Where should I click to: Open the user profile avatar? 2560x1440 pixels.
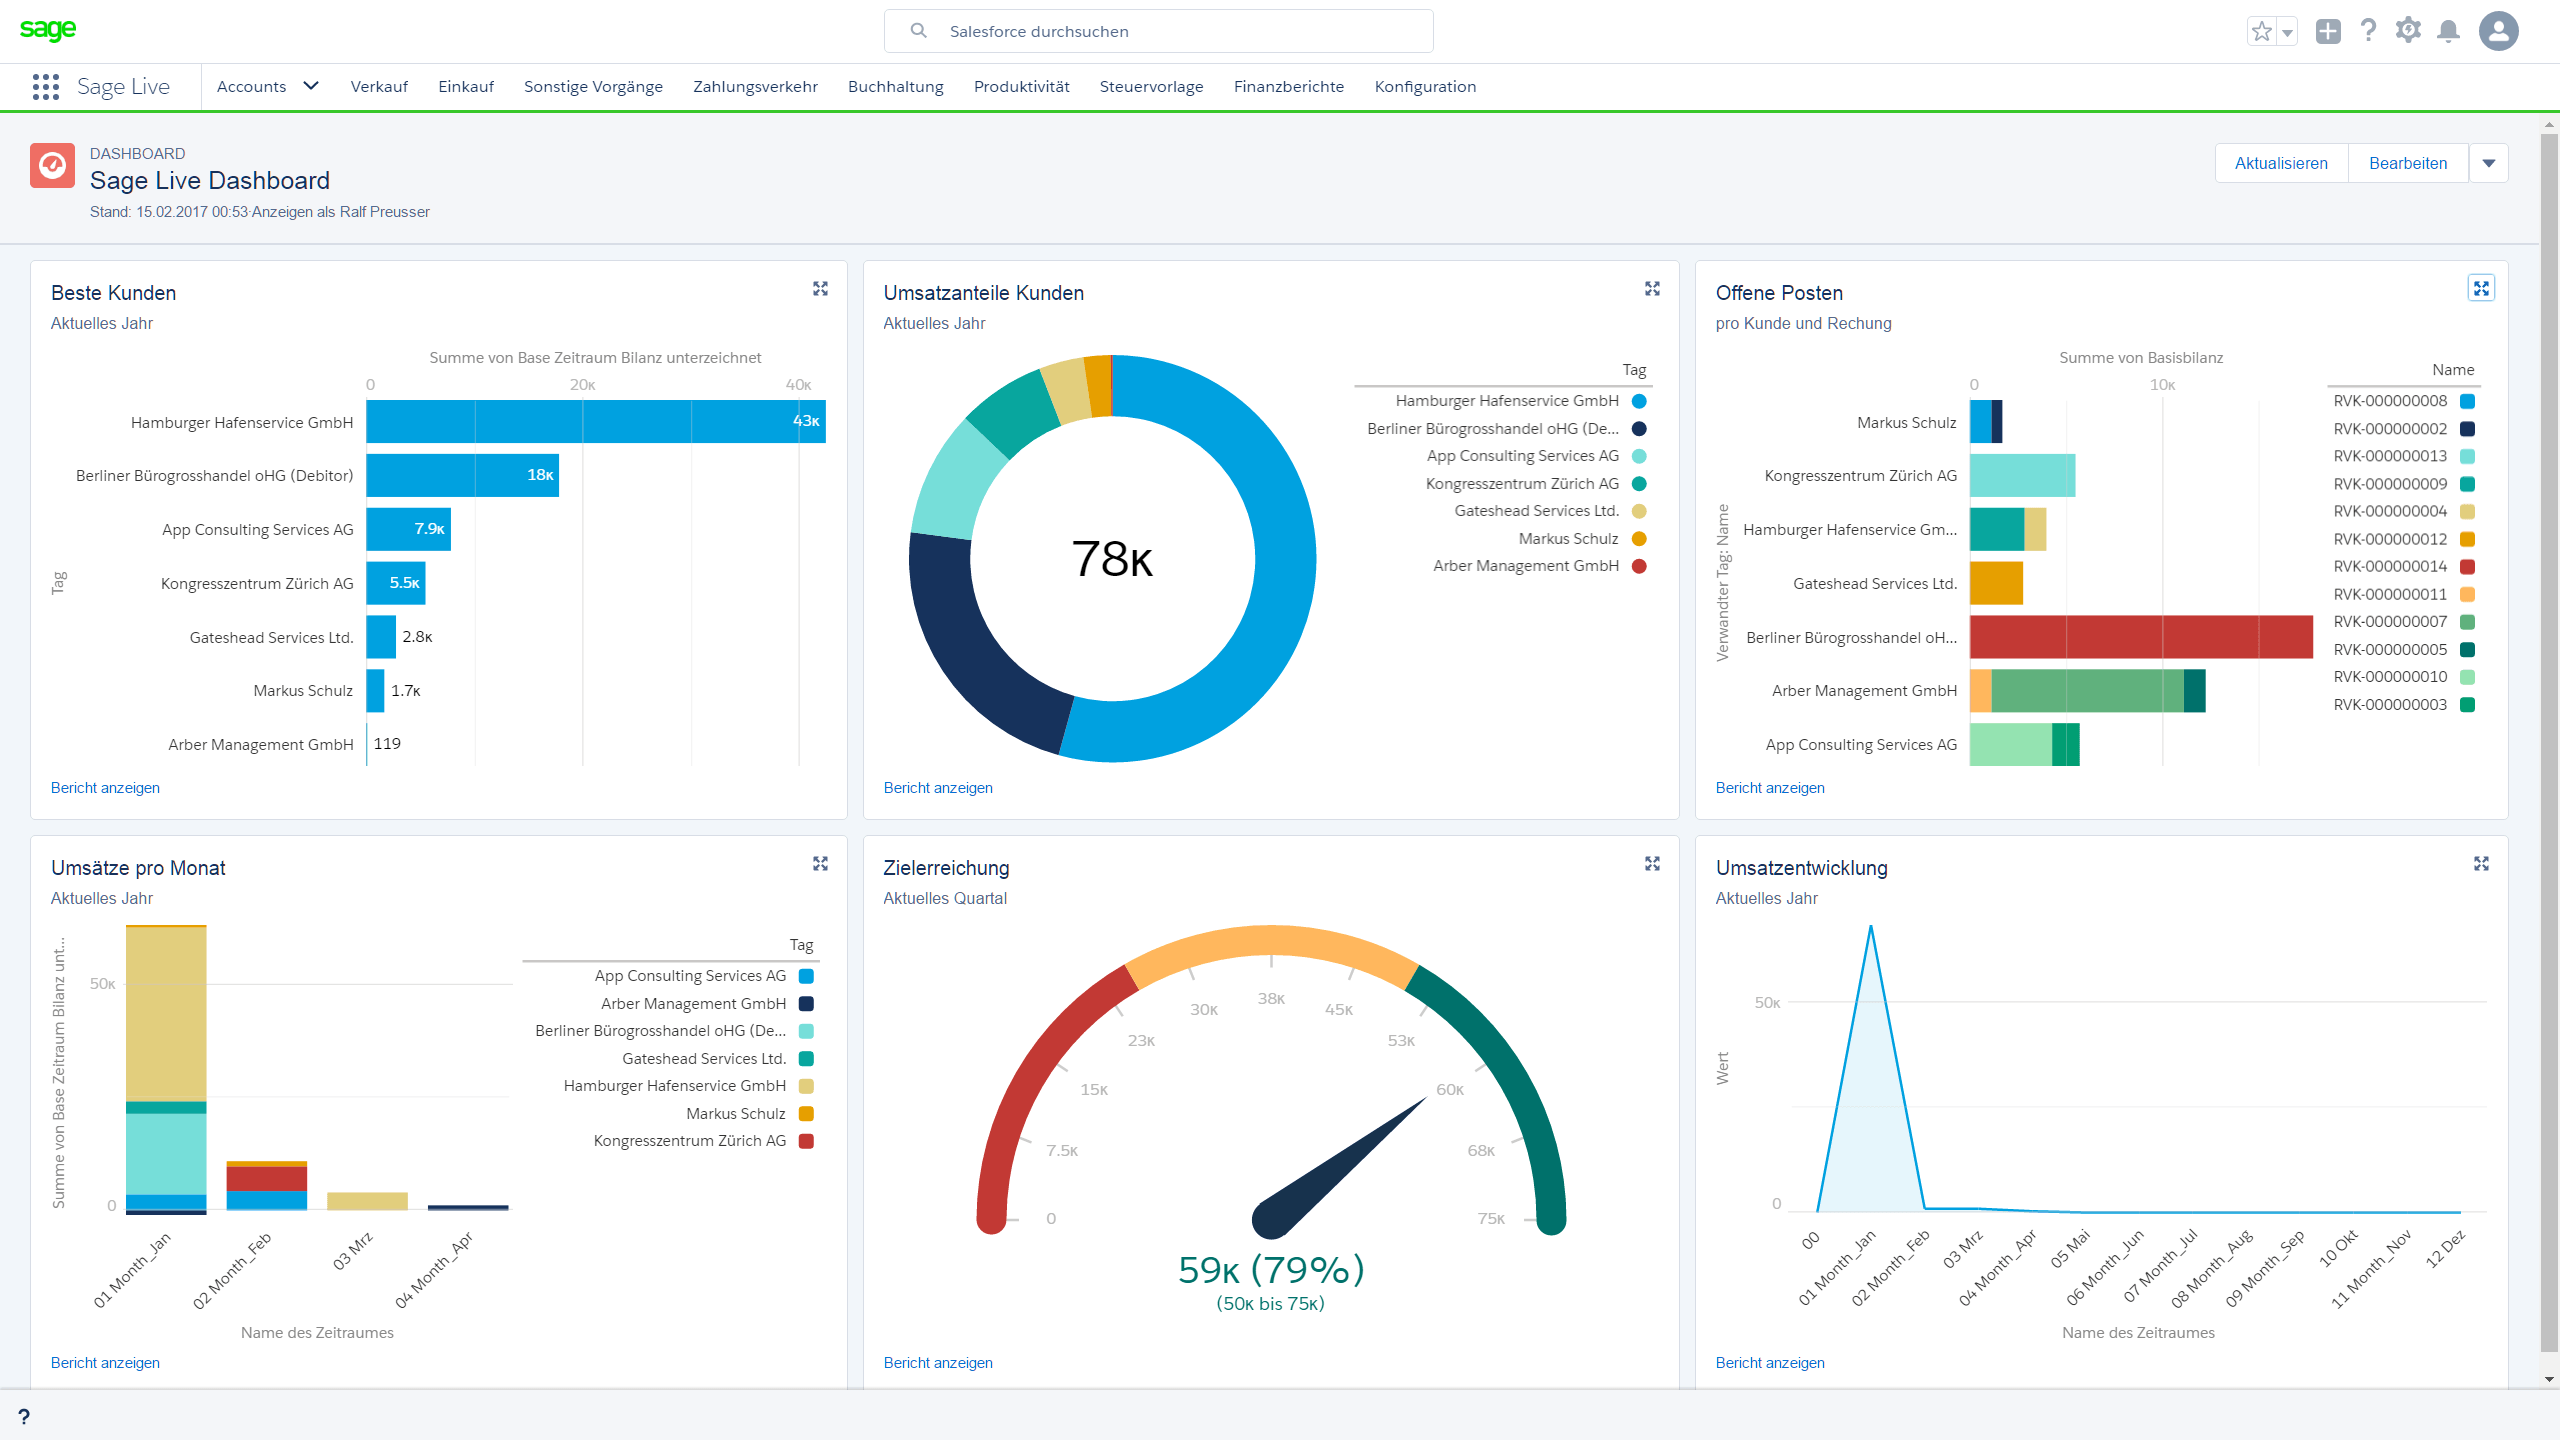pos(2498,31)
